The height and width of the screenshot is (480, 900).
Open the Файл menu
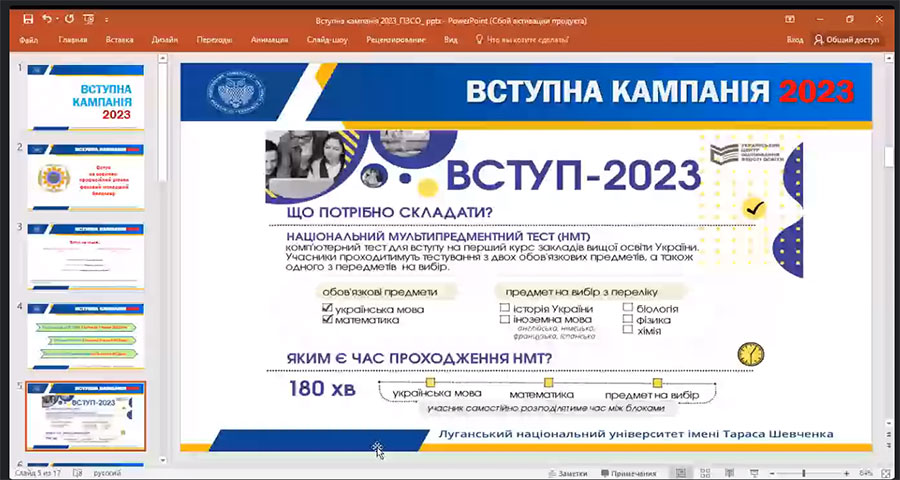(29, 40)
